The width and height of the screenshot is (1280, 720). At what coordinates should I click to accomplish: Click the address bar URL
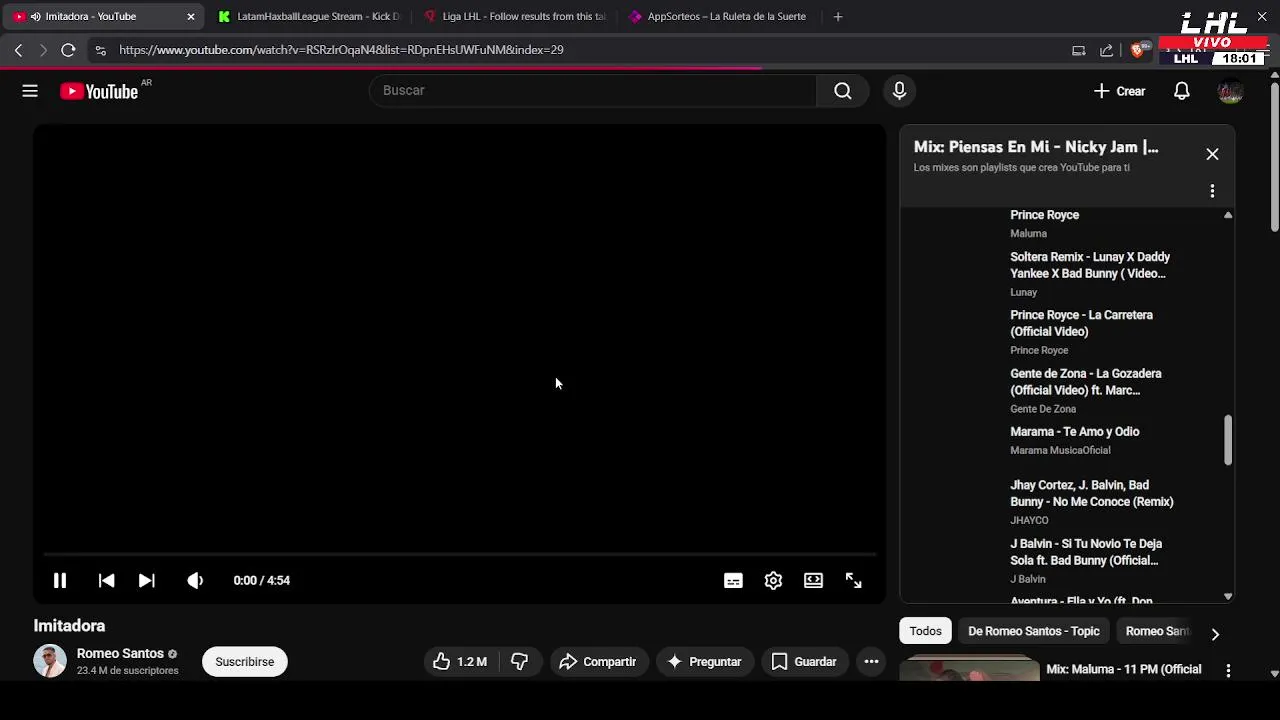click(341, 50)
